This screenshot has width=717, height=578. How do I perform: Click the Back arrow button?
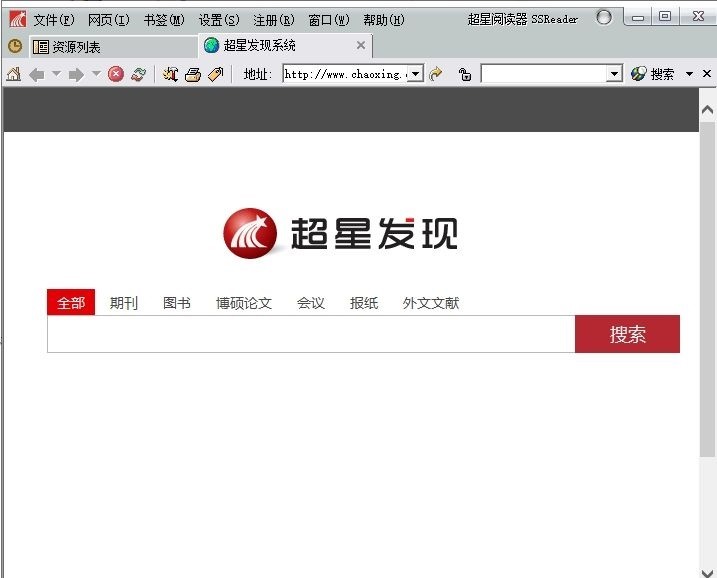[x=37, y=74]
